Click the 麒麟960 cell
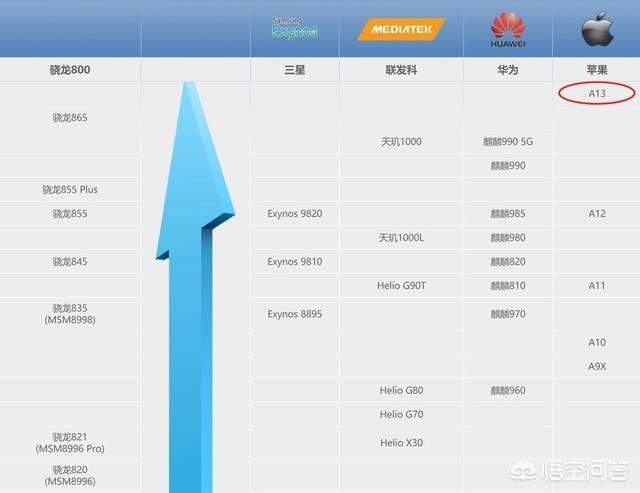The height and width of the screenshot is (493, 640). point(508,390)
